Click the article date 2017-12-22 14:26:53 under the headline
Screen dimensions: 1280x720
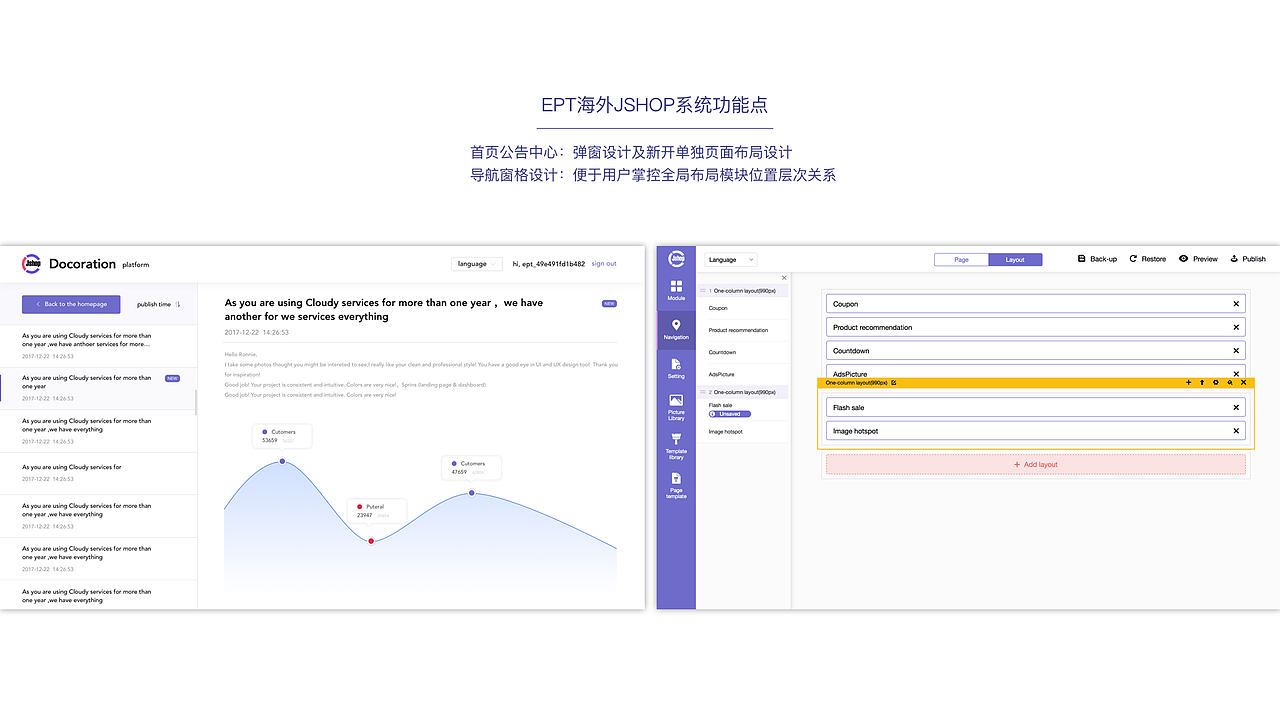coord(257,332)
